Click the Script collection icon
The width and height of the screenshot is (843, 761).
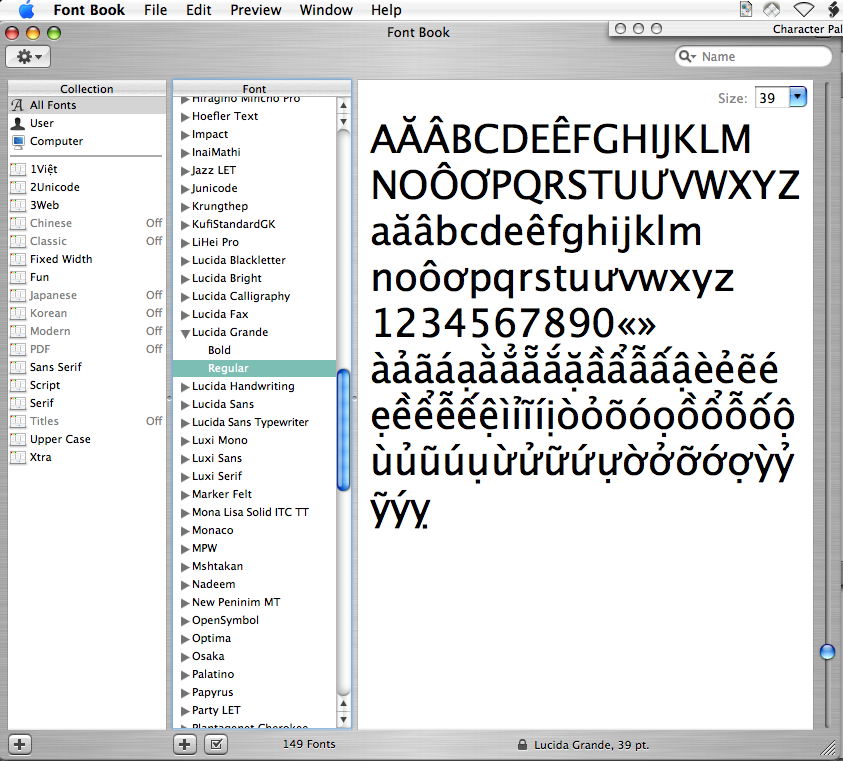click(x=18, y=386)
